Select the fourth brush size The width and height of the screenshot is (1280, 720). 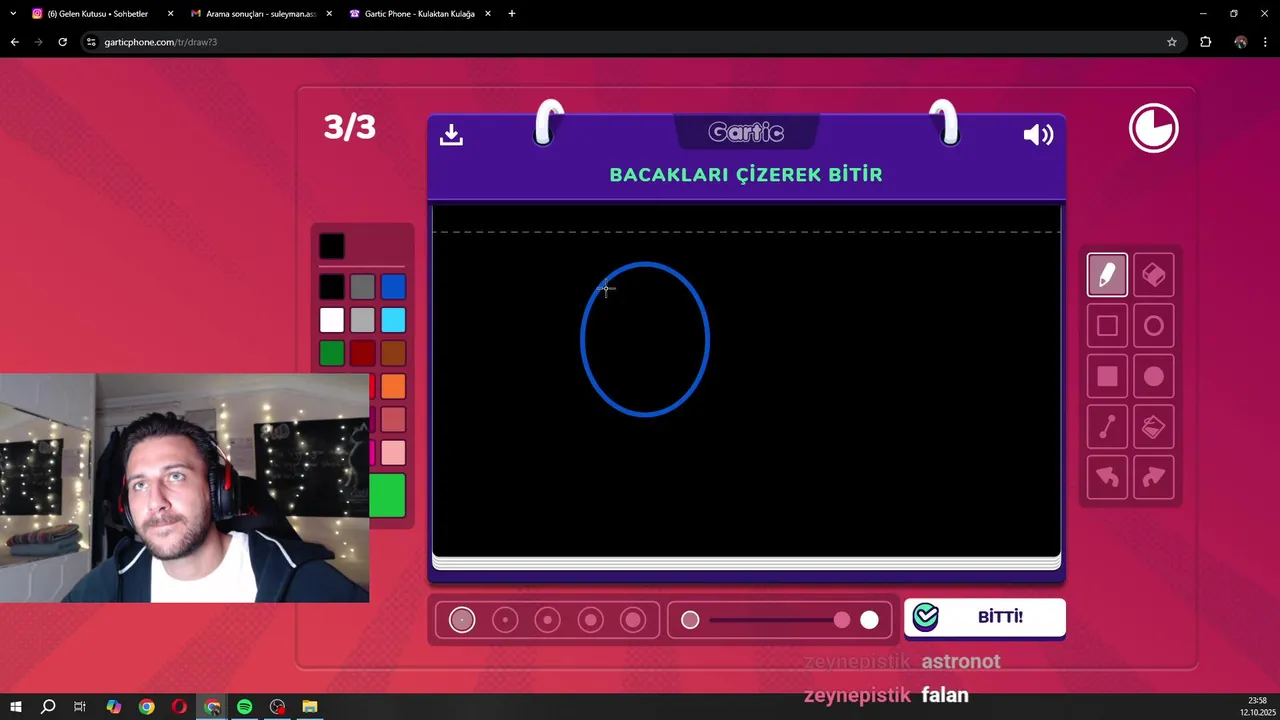tap(590, 620)
